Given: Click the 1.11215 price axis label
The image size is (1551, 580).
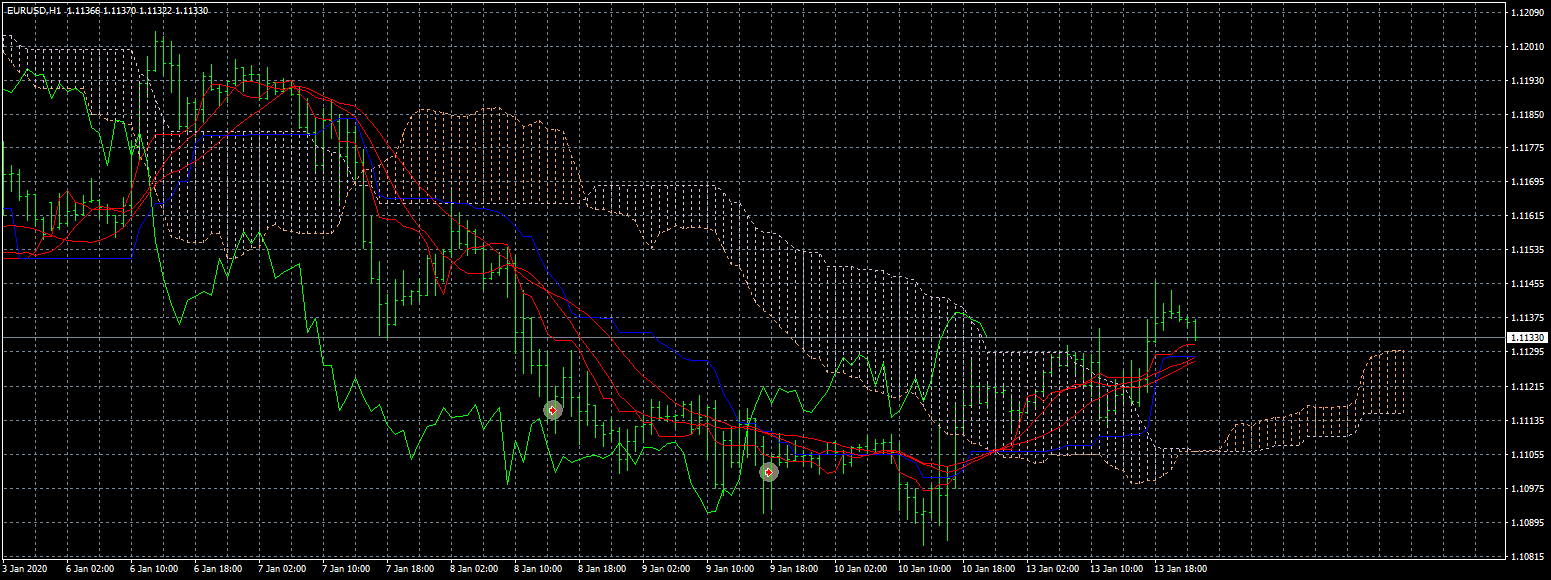Looking at the screenshot, I should [1529, 386].
